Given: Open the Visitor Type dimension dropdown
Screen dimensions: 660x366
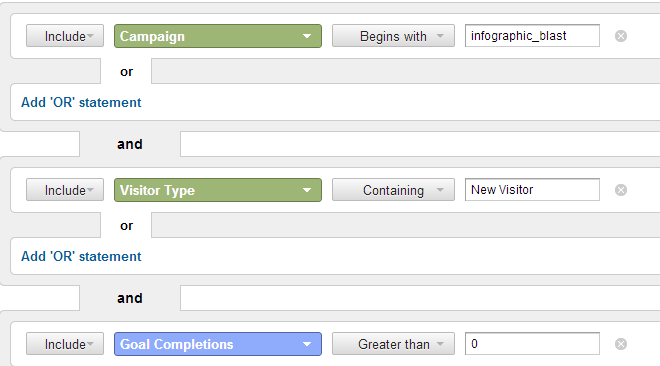Looking at the screenshot, I should (x=218, y=190).
